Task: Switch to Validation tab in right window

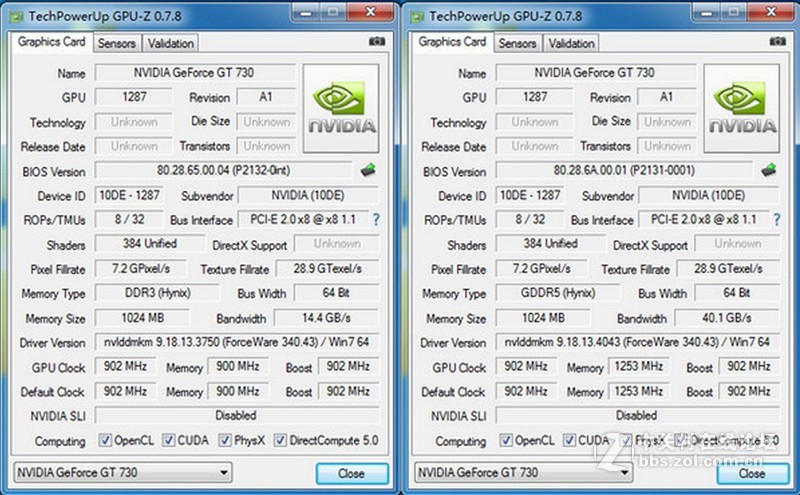Action: pyautogui.click(x=571, y=43)
